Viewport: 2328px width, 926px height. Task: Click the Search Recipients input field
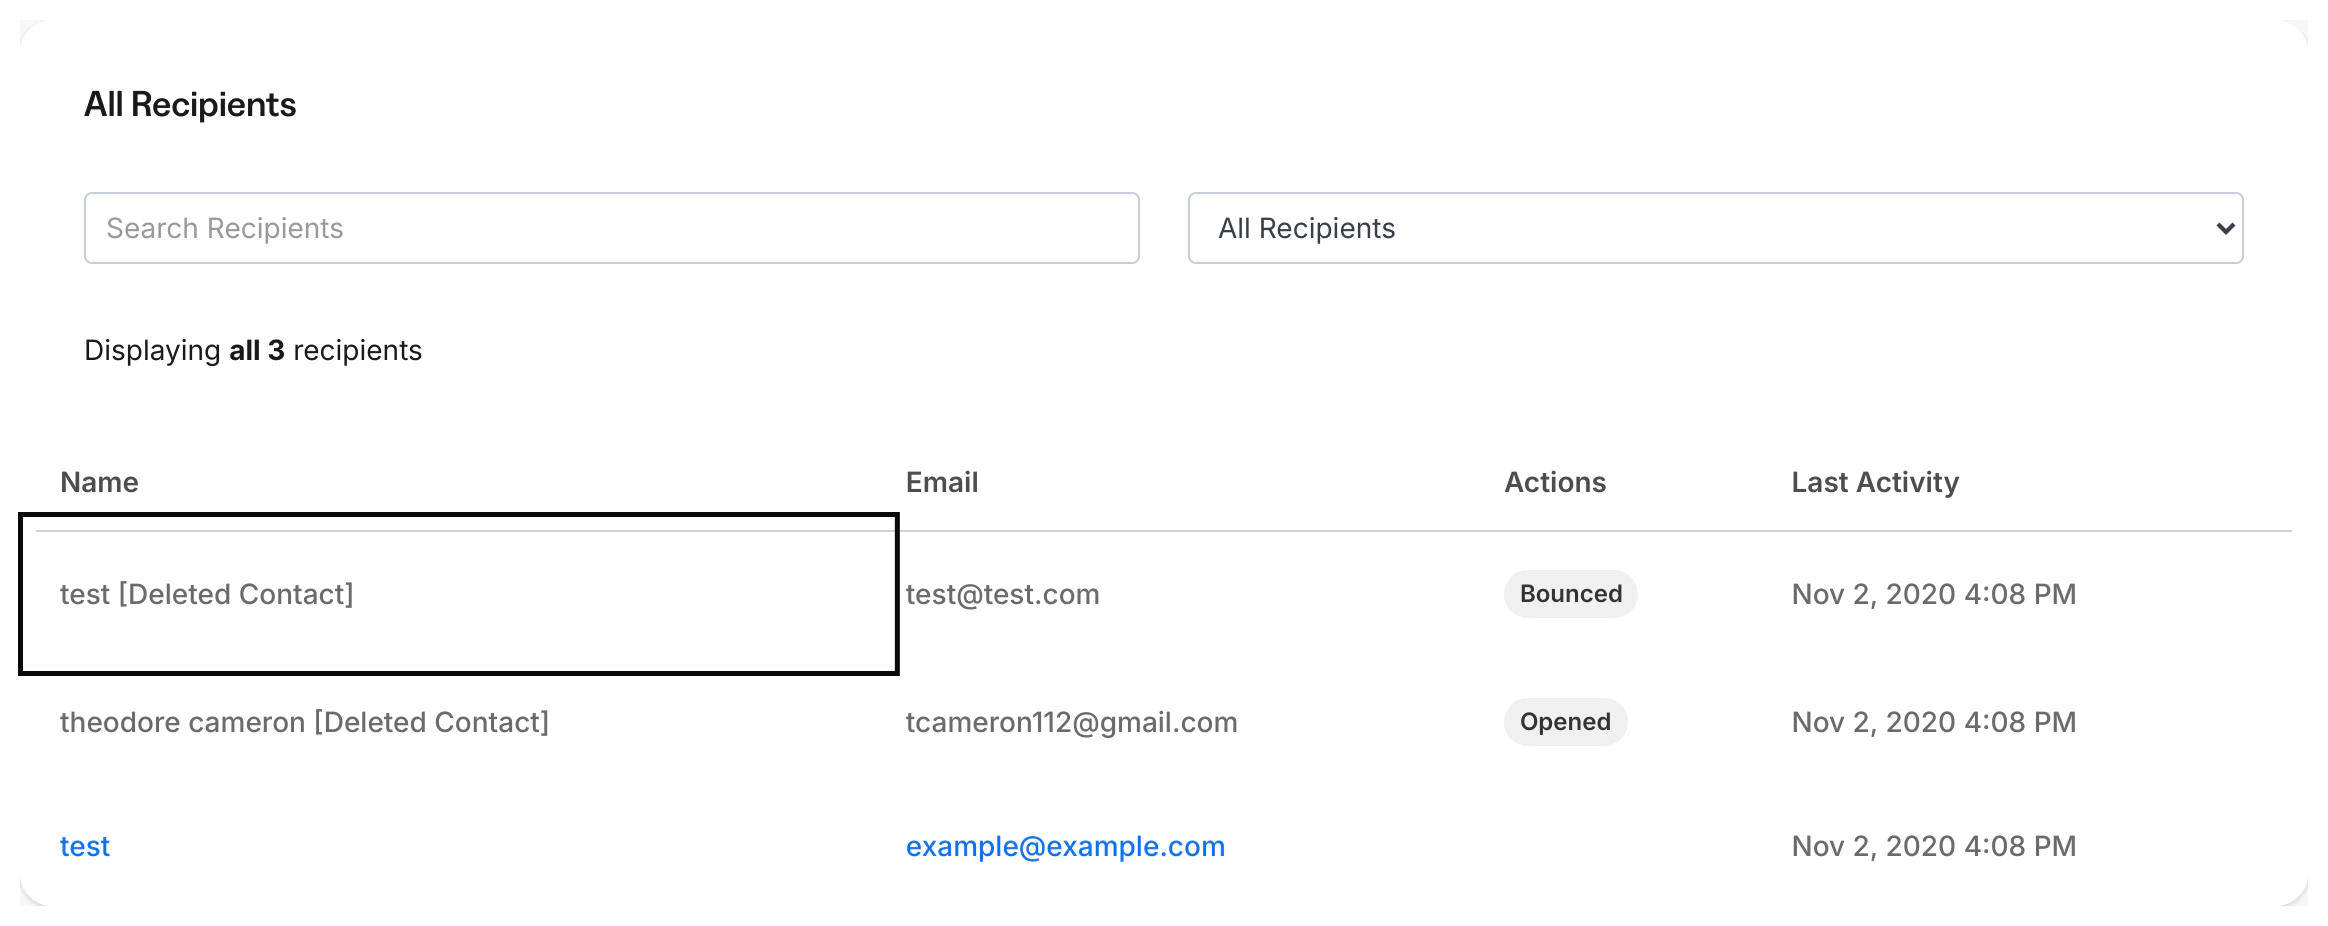click(x=611, y=228)
